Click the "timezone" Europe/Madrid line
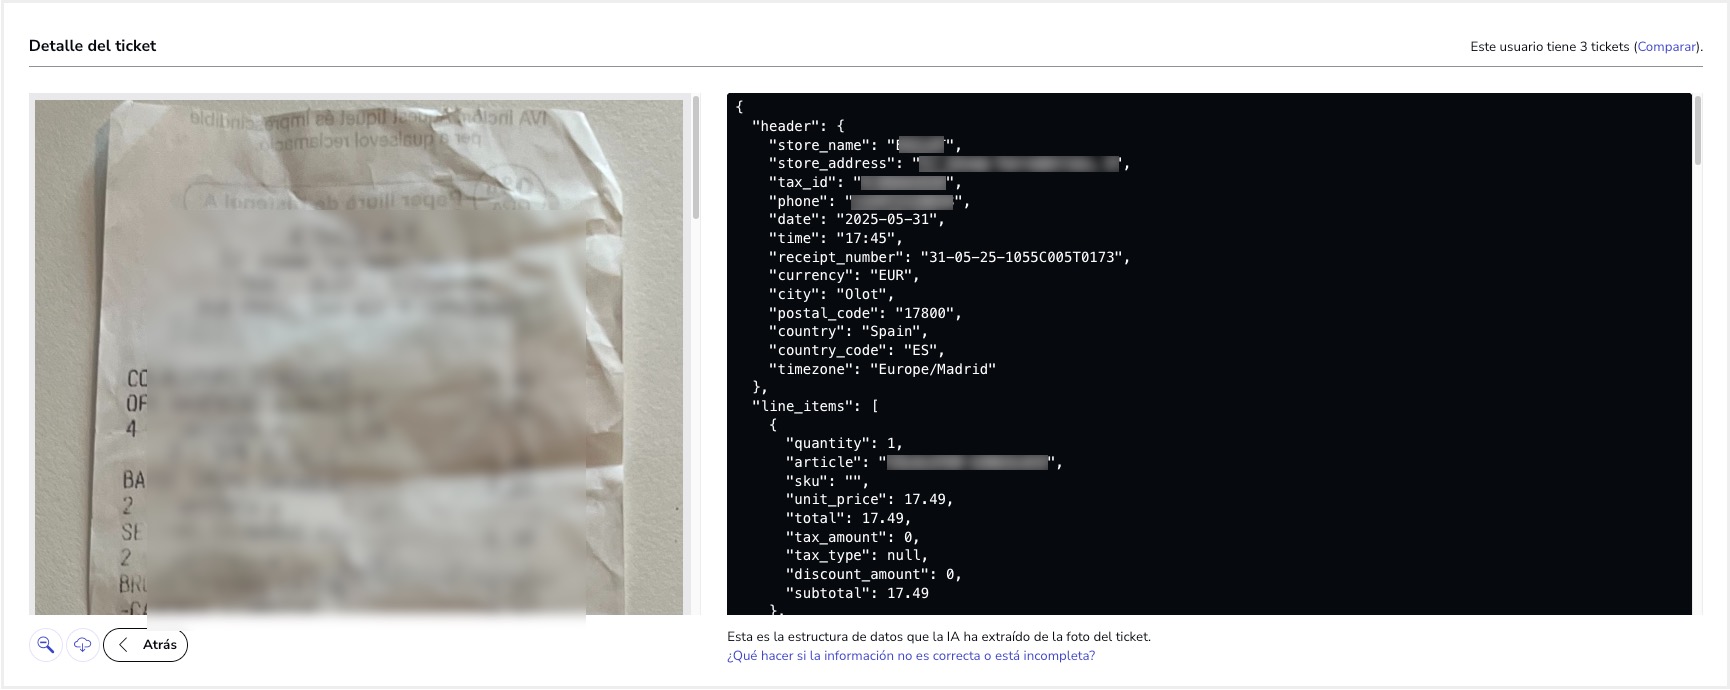Viewport: 1730px width, 690px height. tap(882, 369)
